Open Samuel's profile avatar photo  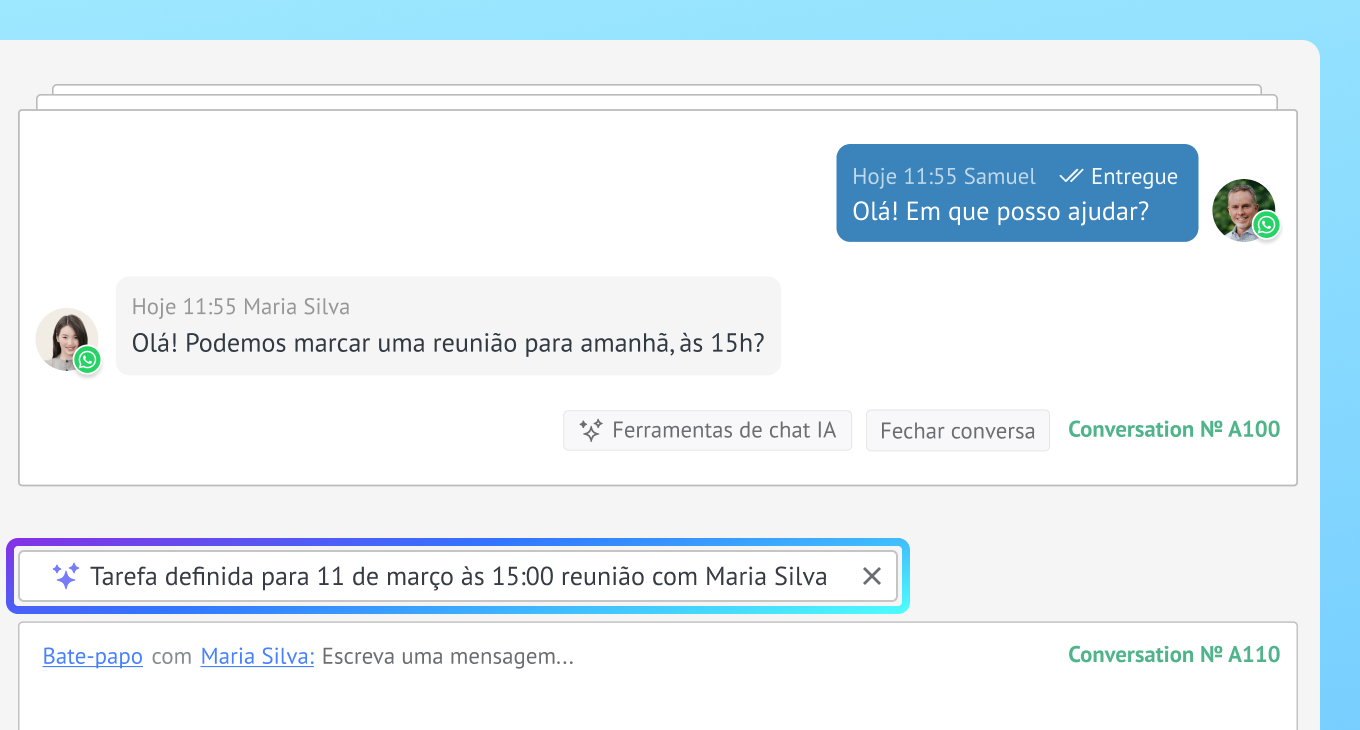[x=1243, y=210]
